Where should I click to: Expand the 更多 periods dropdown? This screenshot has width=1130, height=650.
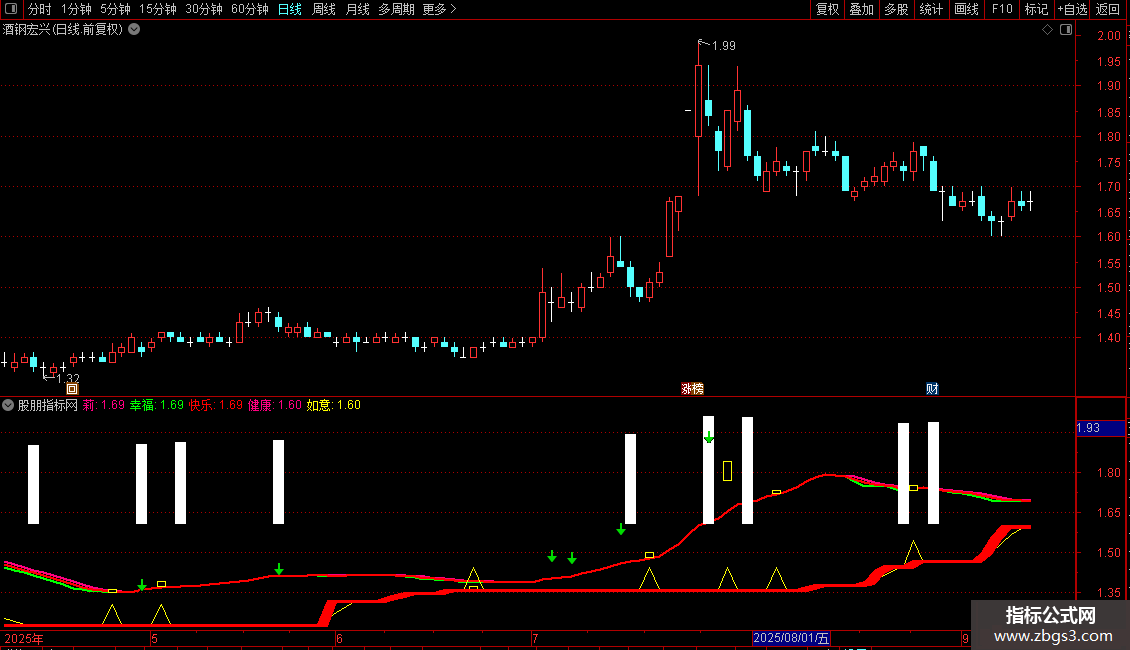(439, 9)
